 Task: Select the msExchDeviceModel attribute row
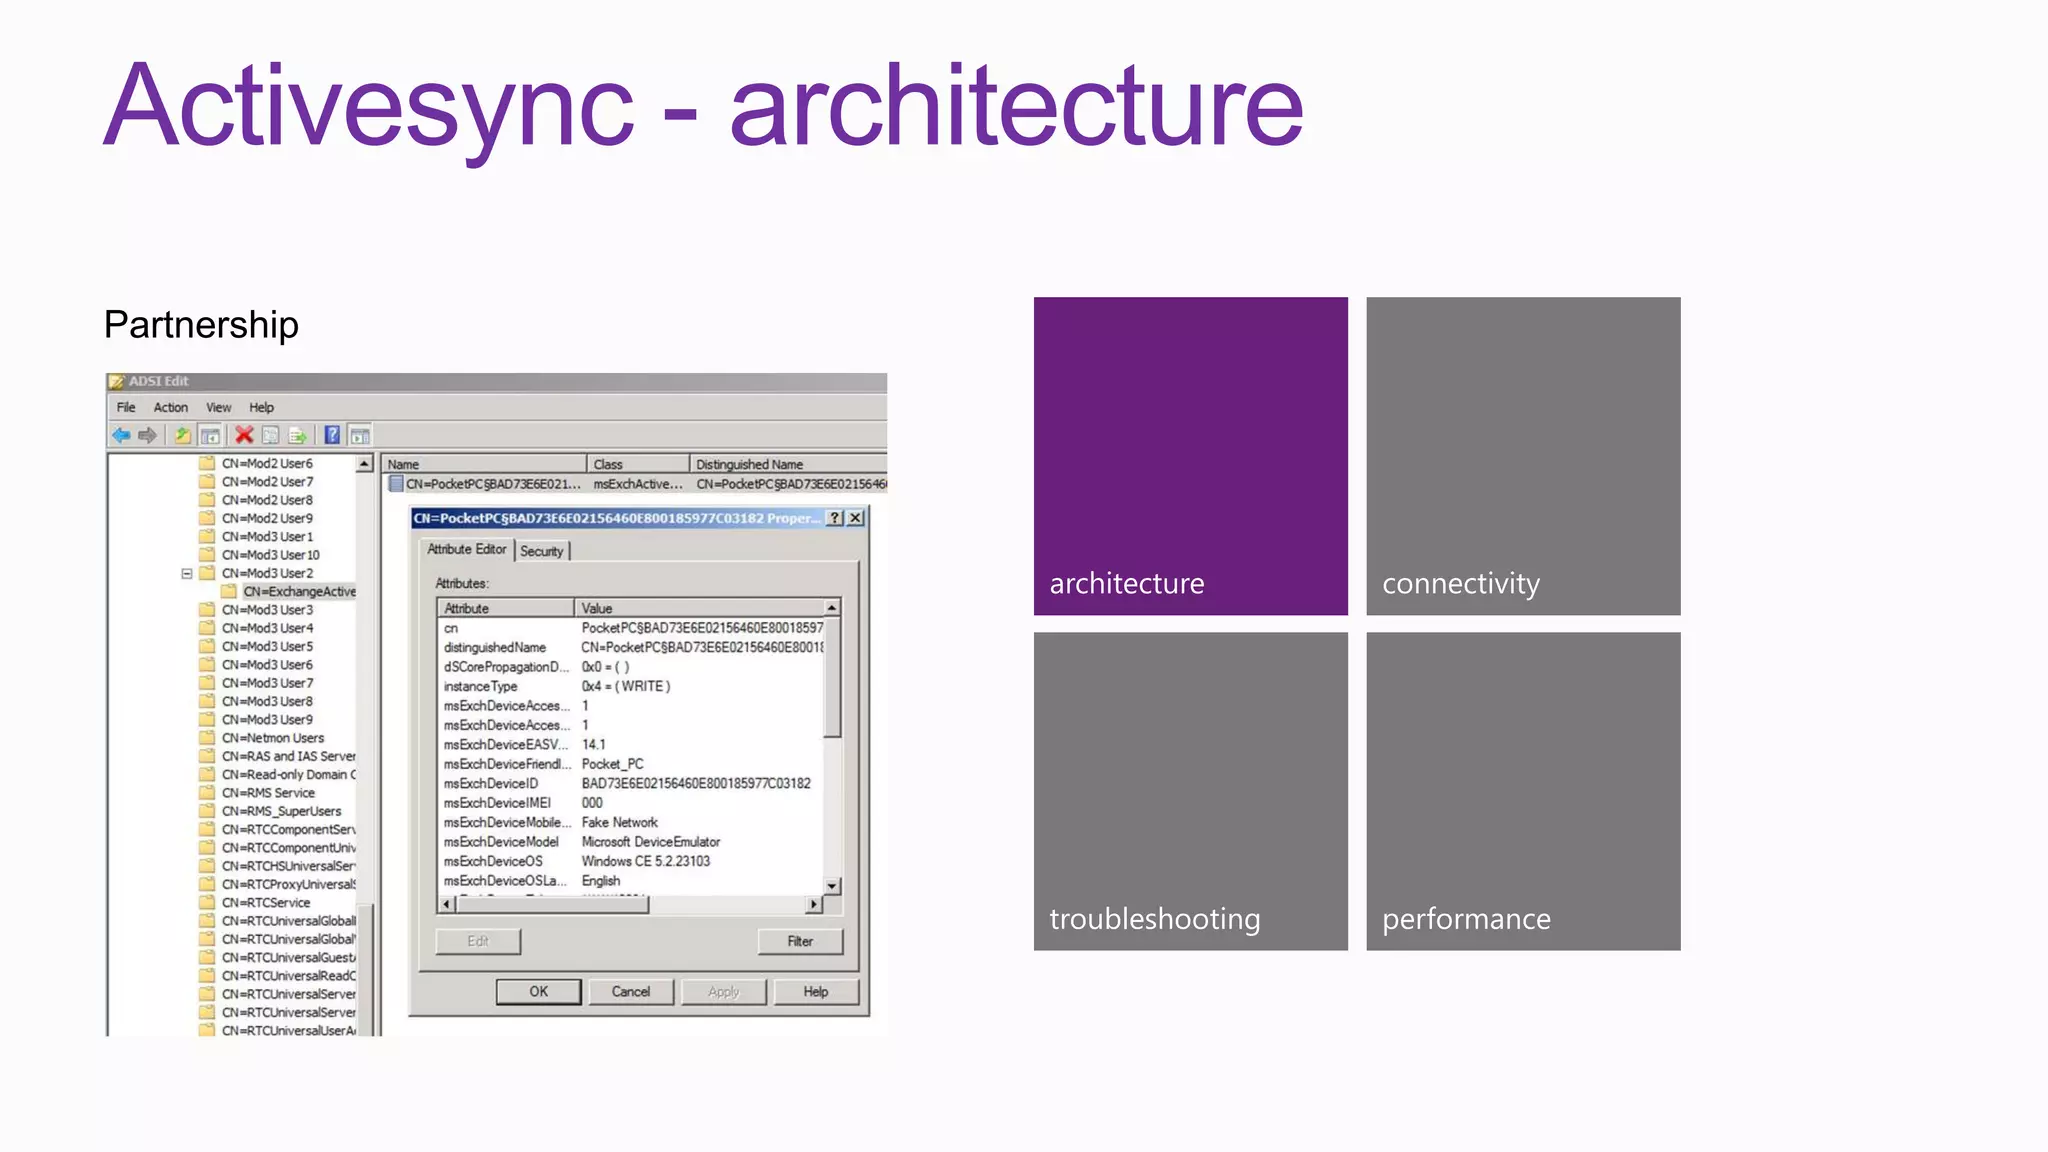(x=631, y=842)
